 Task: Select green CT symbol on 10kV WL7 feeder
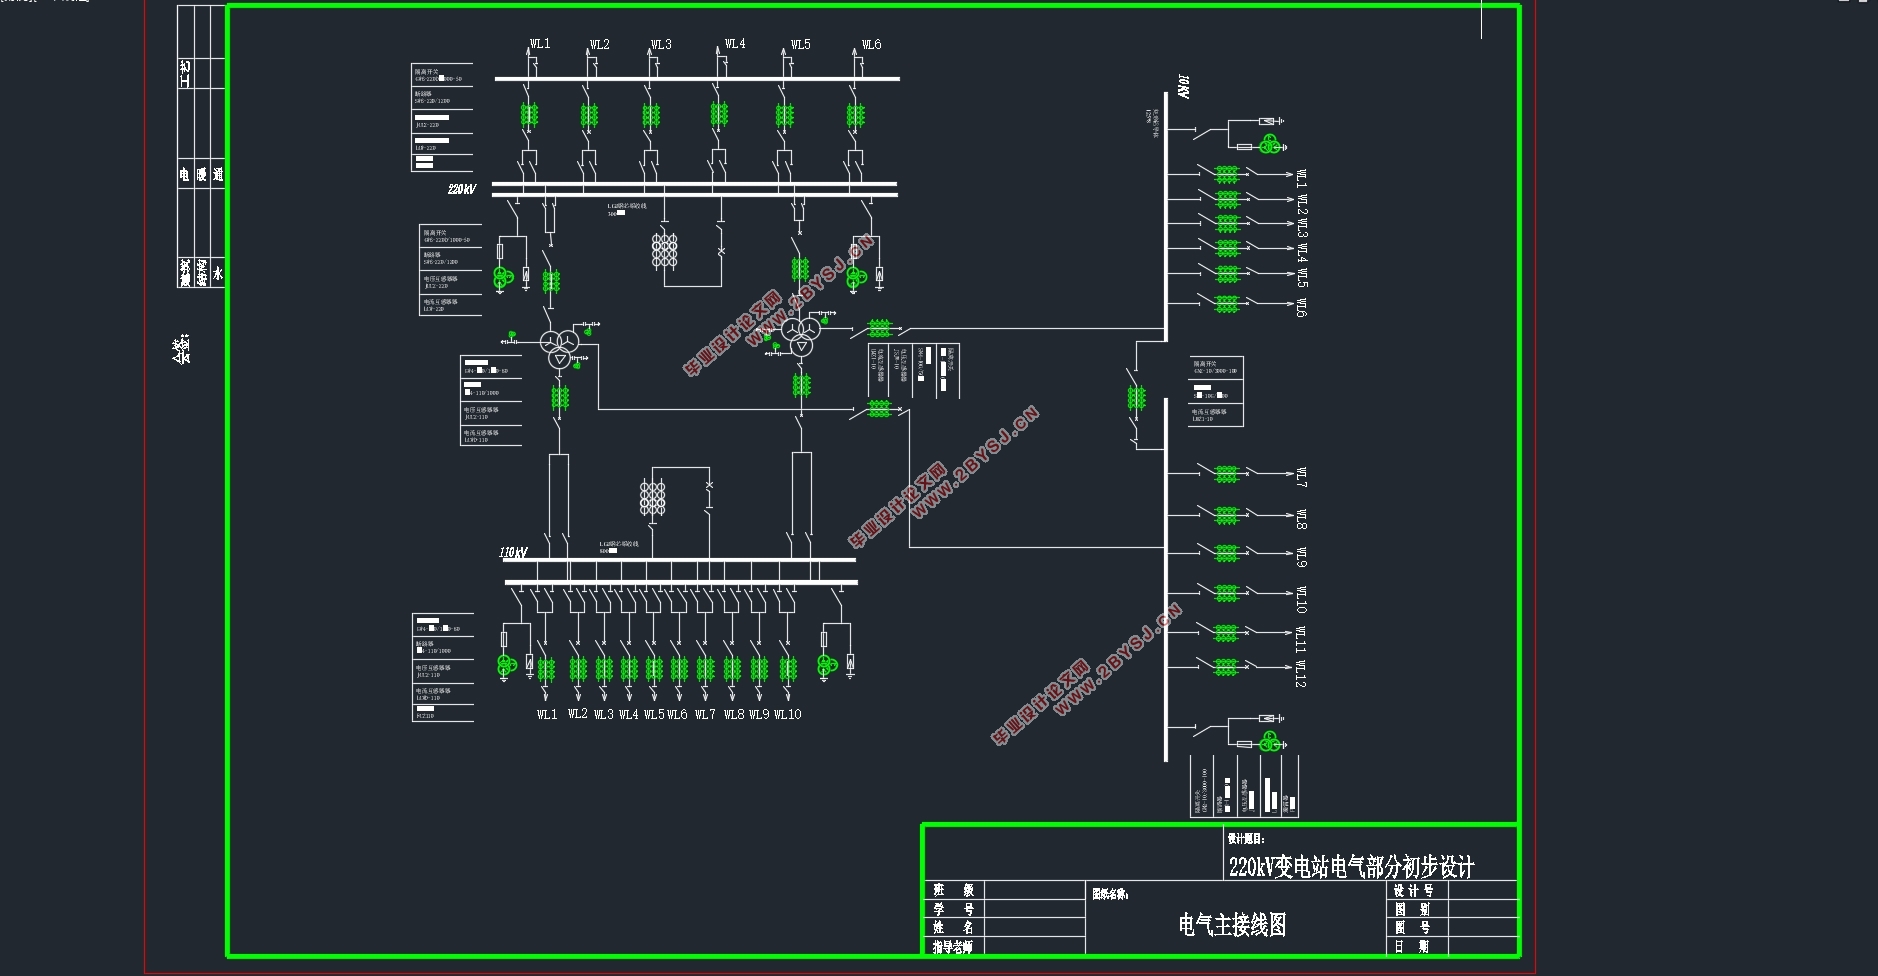1227,473
